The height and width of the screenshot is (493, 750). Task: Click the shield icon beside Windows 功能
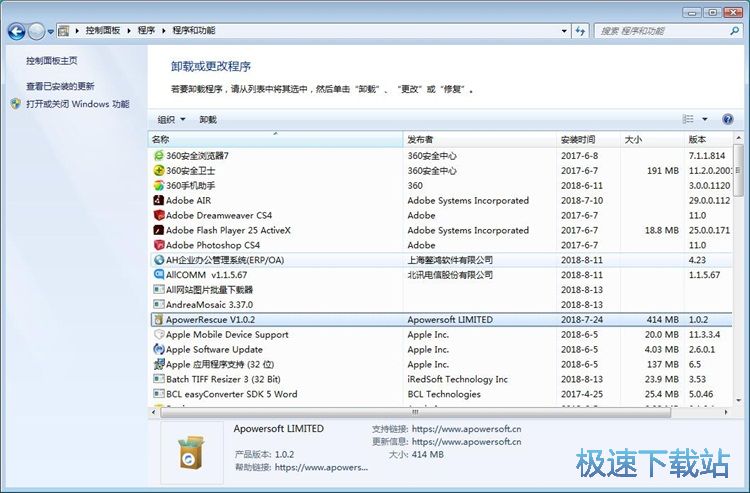(x=16, y=104)
